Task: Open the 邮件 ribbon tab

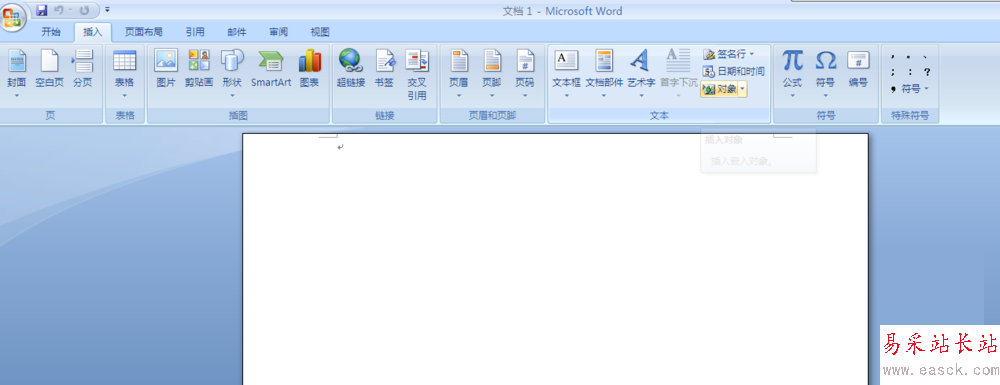Action: 237,32
